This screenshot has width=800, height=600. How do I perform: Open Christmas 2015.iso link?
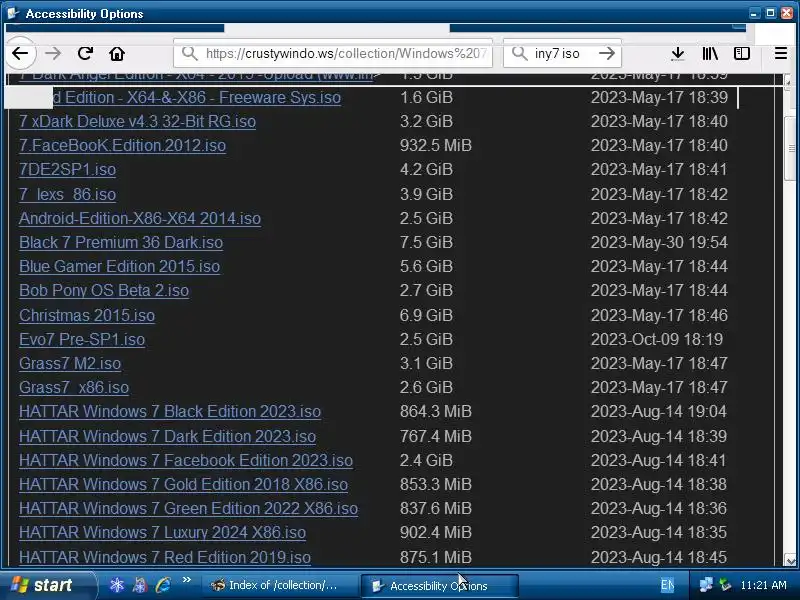pyautogui.click(x=87, y=315)
